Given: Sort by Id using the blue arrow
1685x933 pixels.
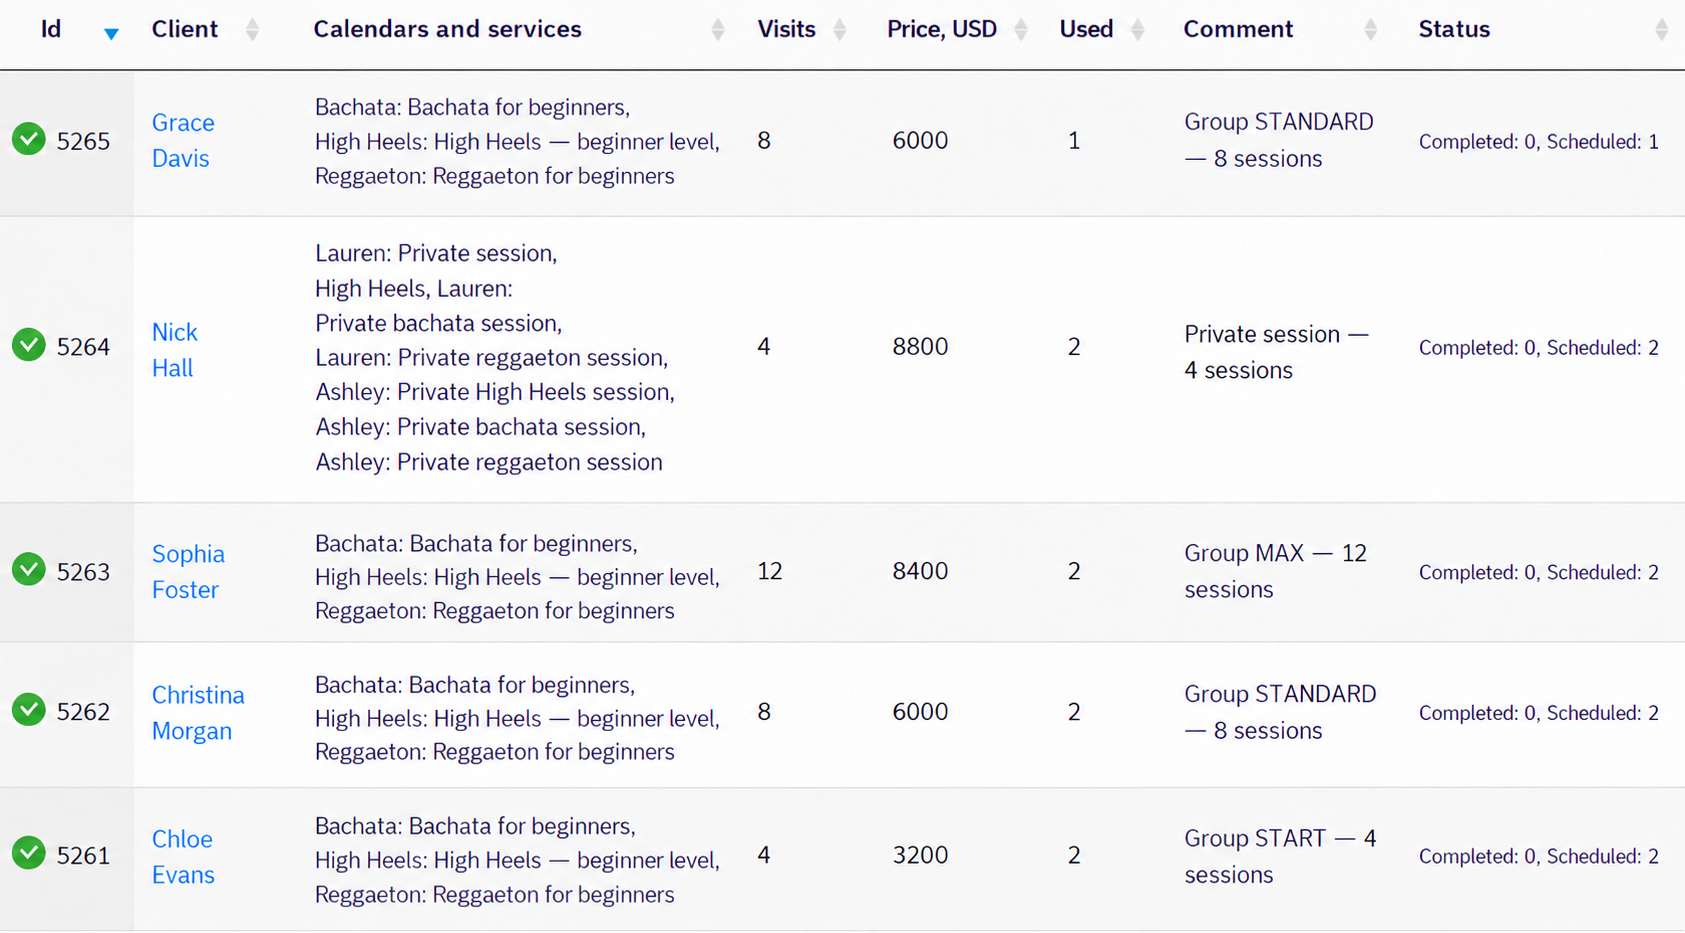Looking at the screenshot, I should tap(111, 33).
